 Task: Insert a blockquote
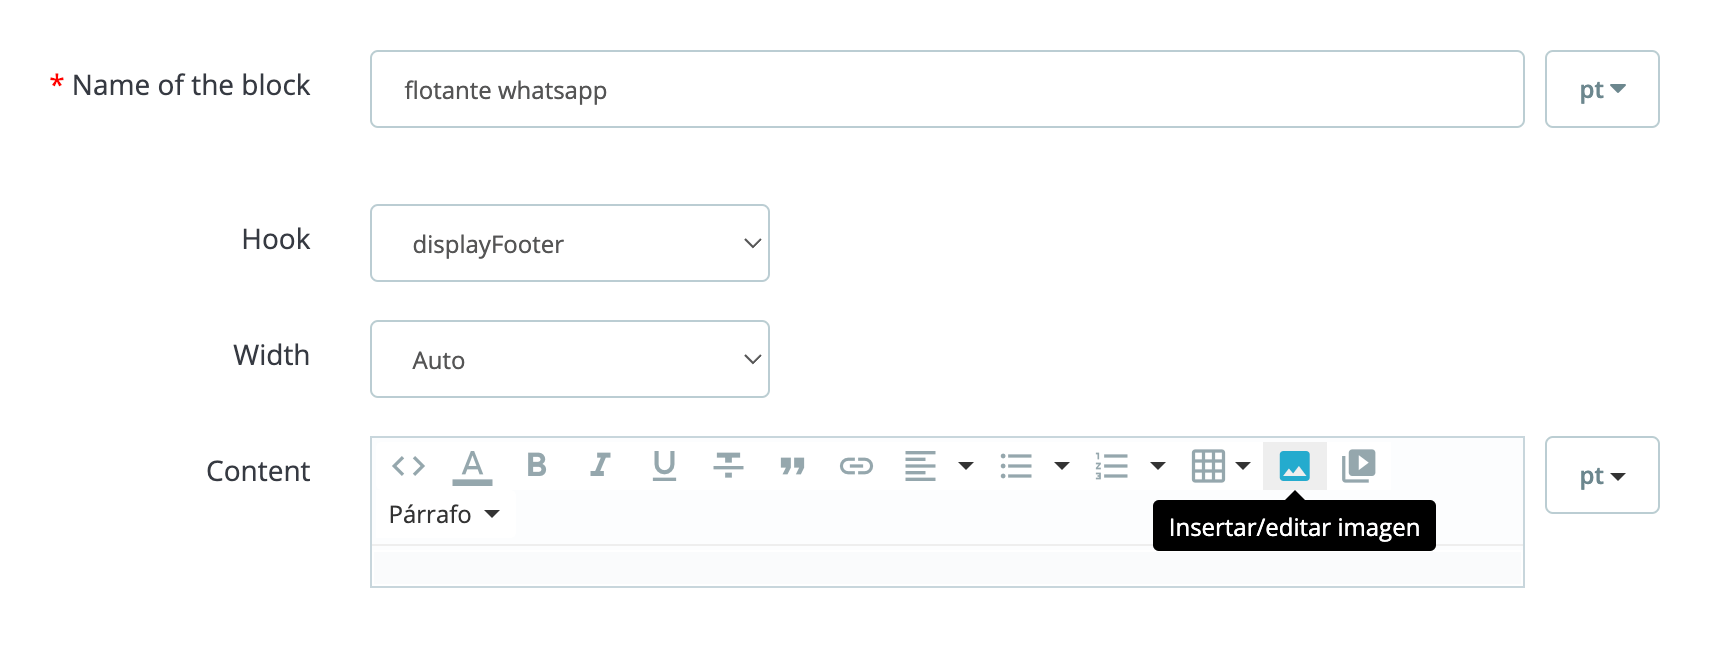pyautogui.click(x=792, y=466)
